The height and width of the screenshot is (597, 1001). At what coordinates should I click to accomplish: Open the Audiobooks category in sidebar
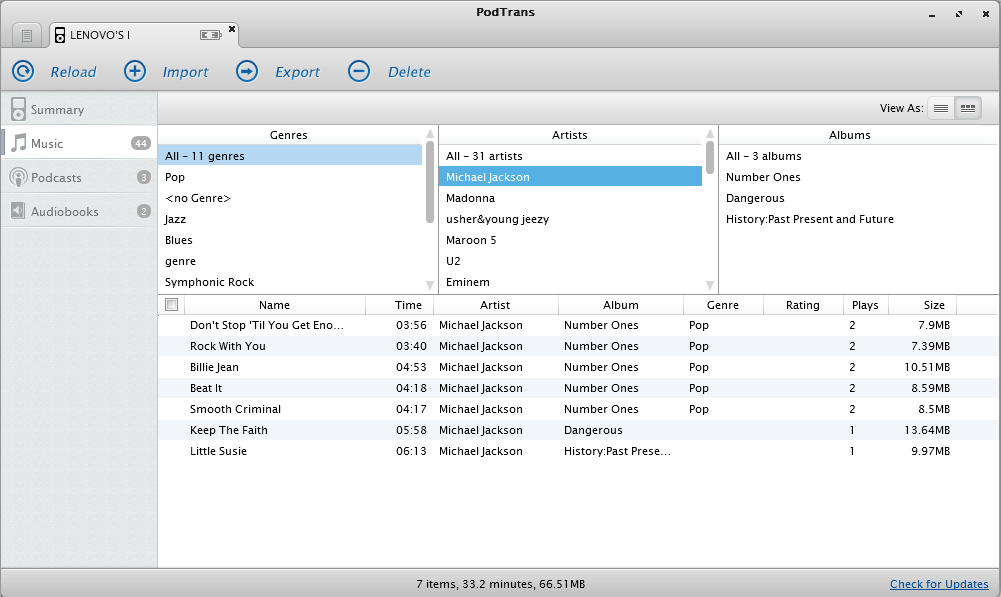[64, 212]
